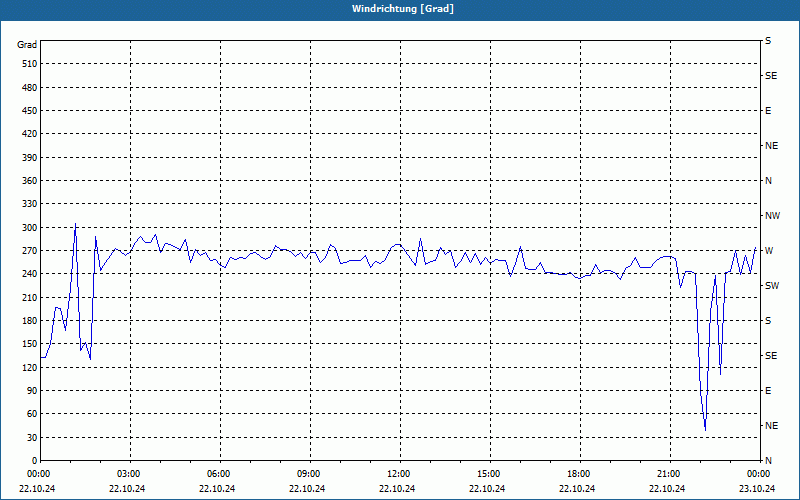This screenshot has width=800, height=500.
Task: Click the "18:00" time label
Action: click(579, 474)
